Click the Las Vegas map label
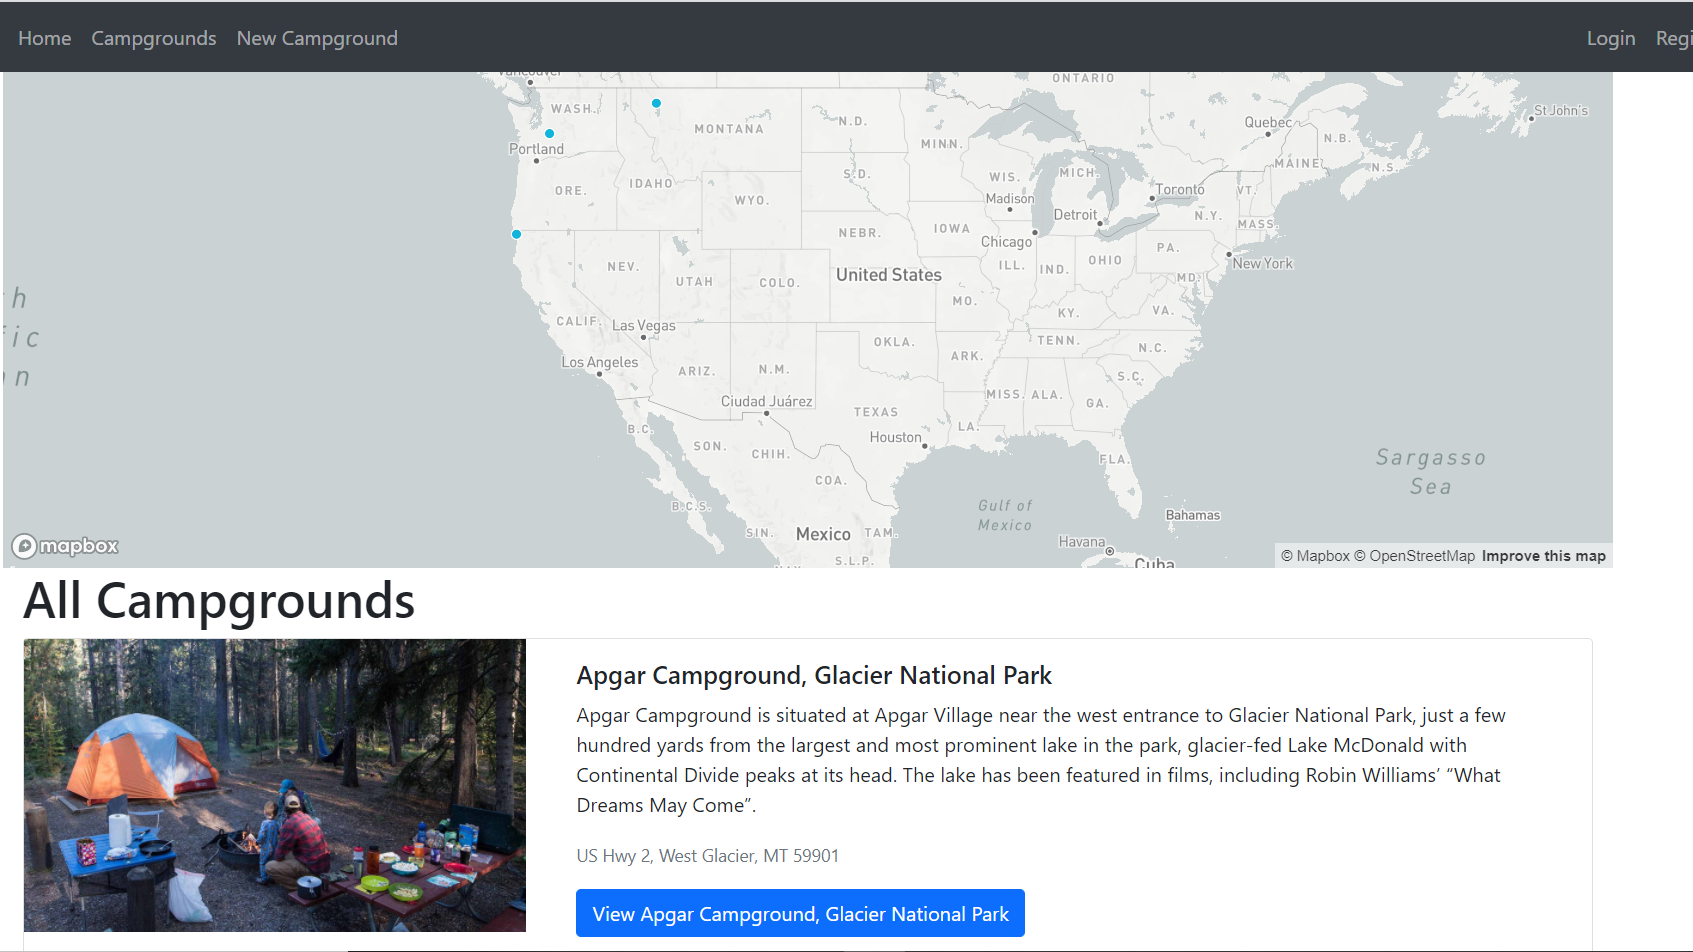Screen dimensions: 1693x952 tap(643, 326)
